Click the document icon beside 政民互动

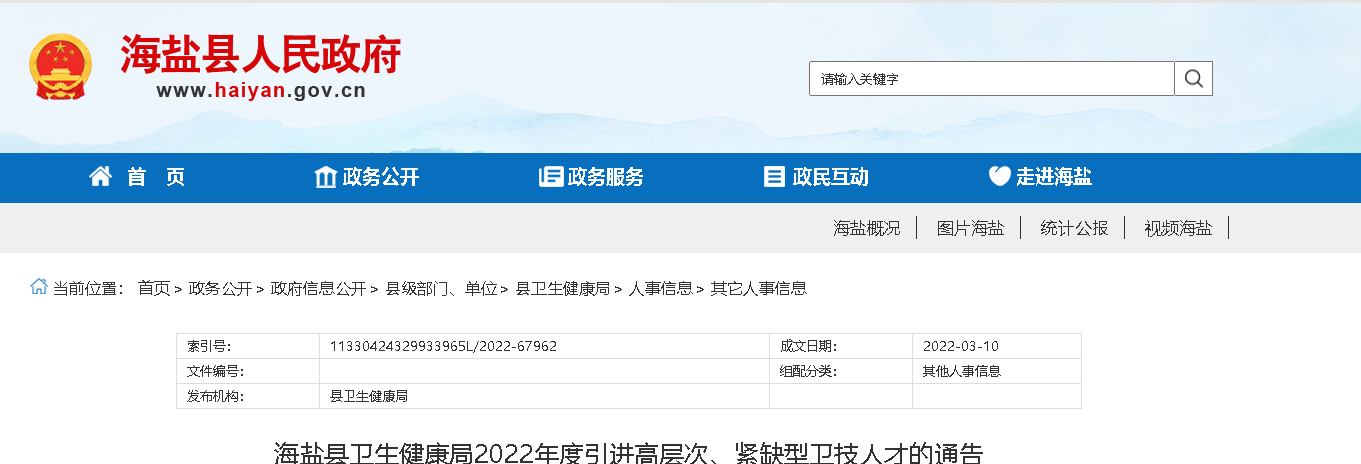pyautogui.click(x=774, y=177)
